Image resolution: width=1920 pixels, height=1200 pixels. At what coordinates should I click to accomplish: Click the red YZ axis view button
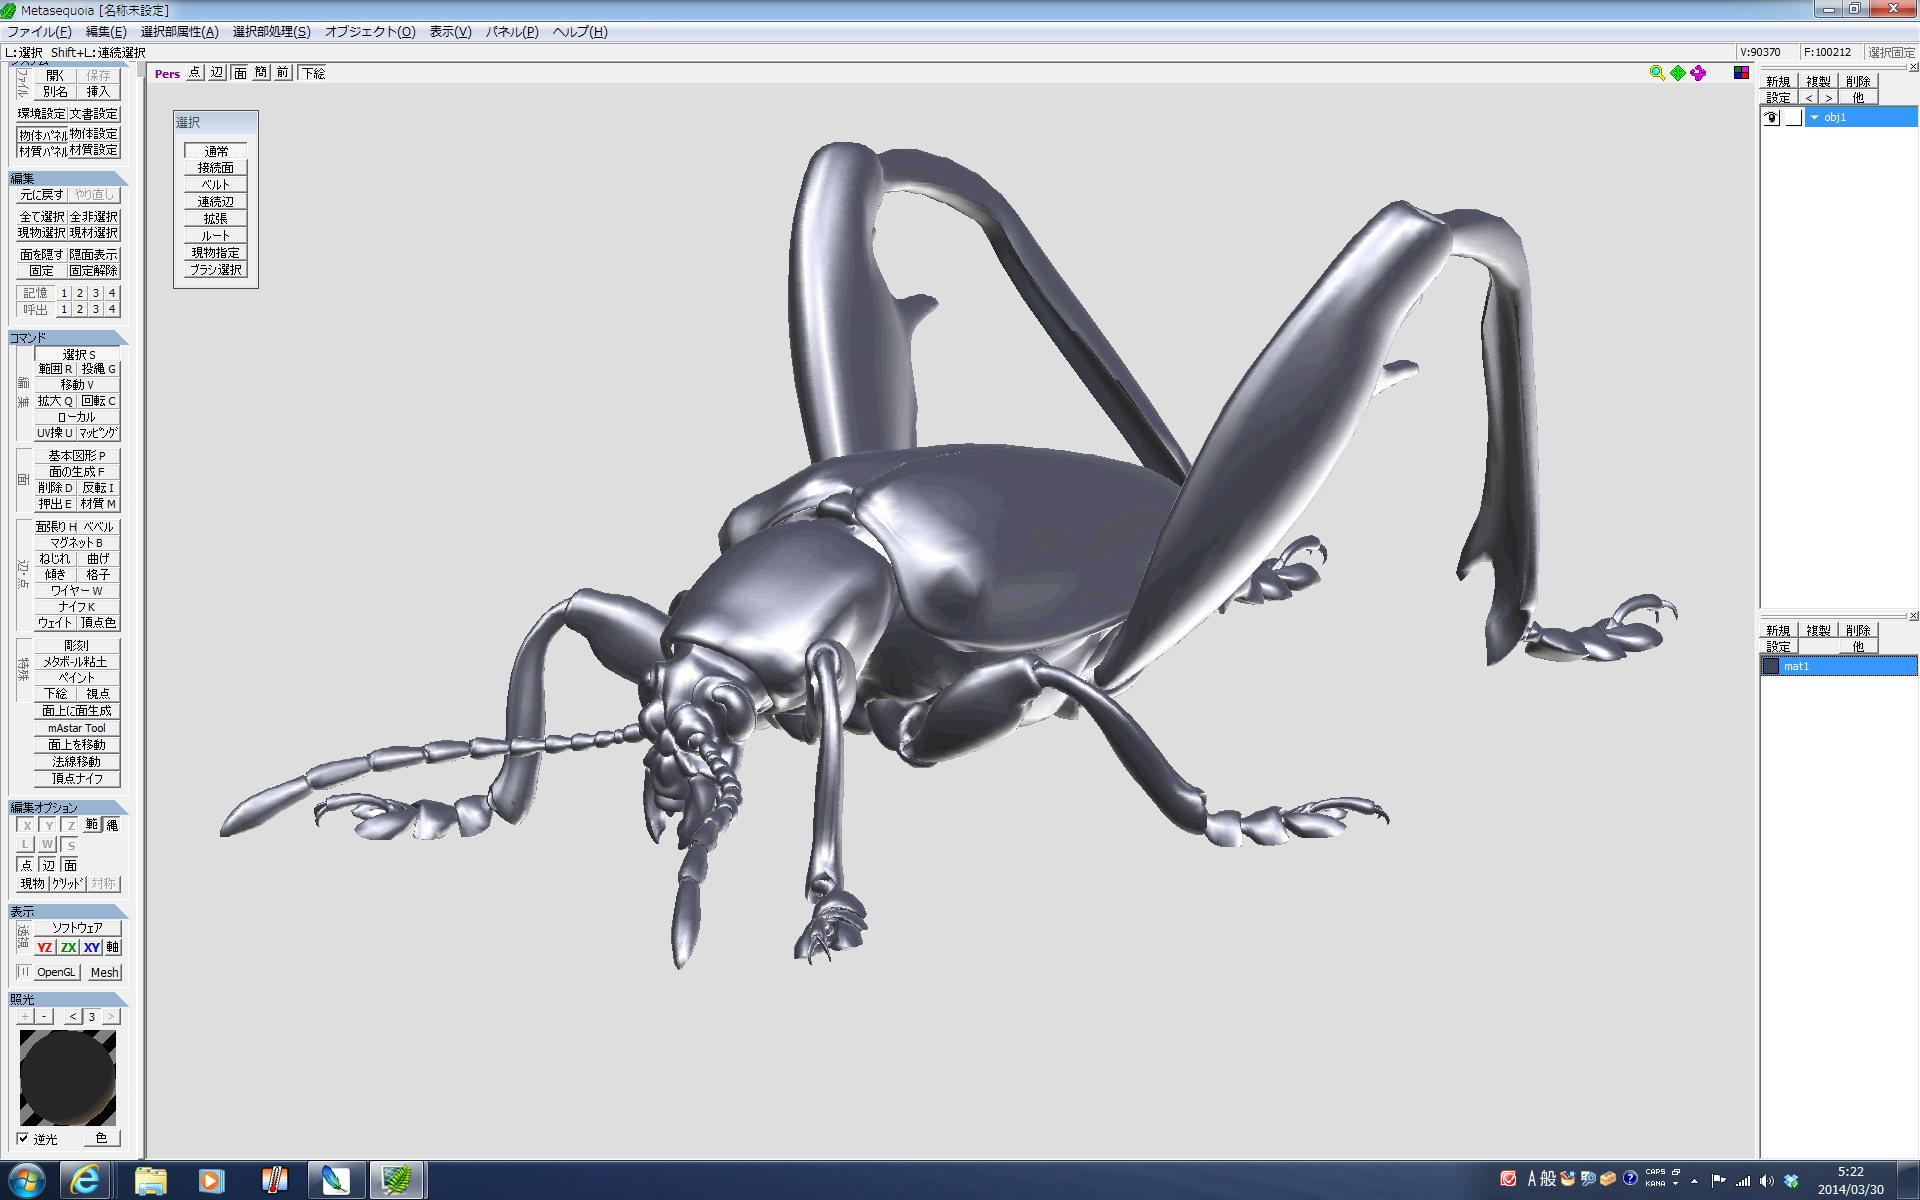point(44,947)
